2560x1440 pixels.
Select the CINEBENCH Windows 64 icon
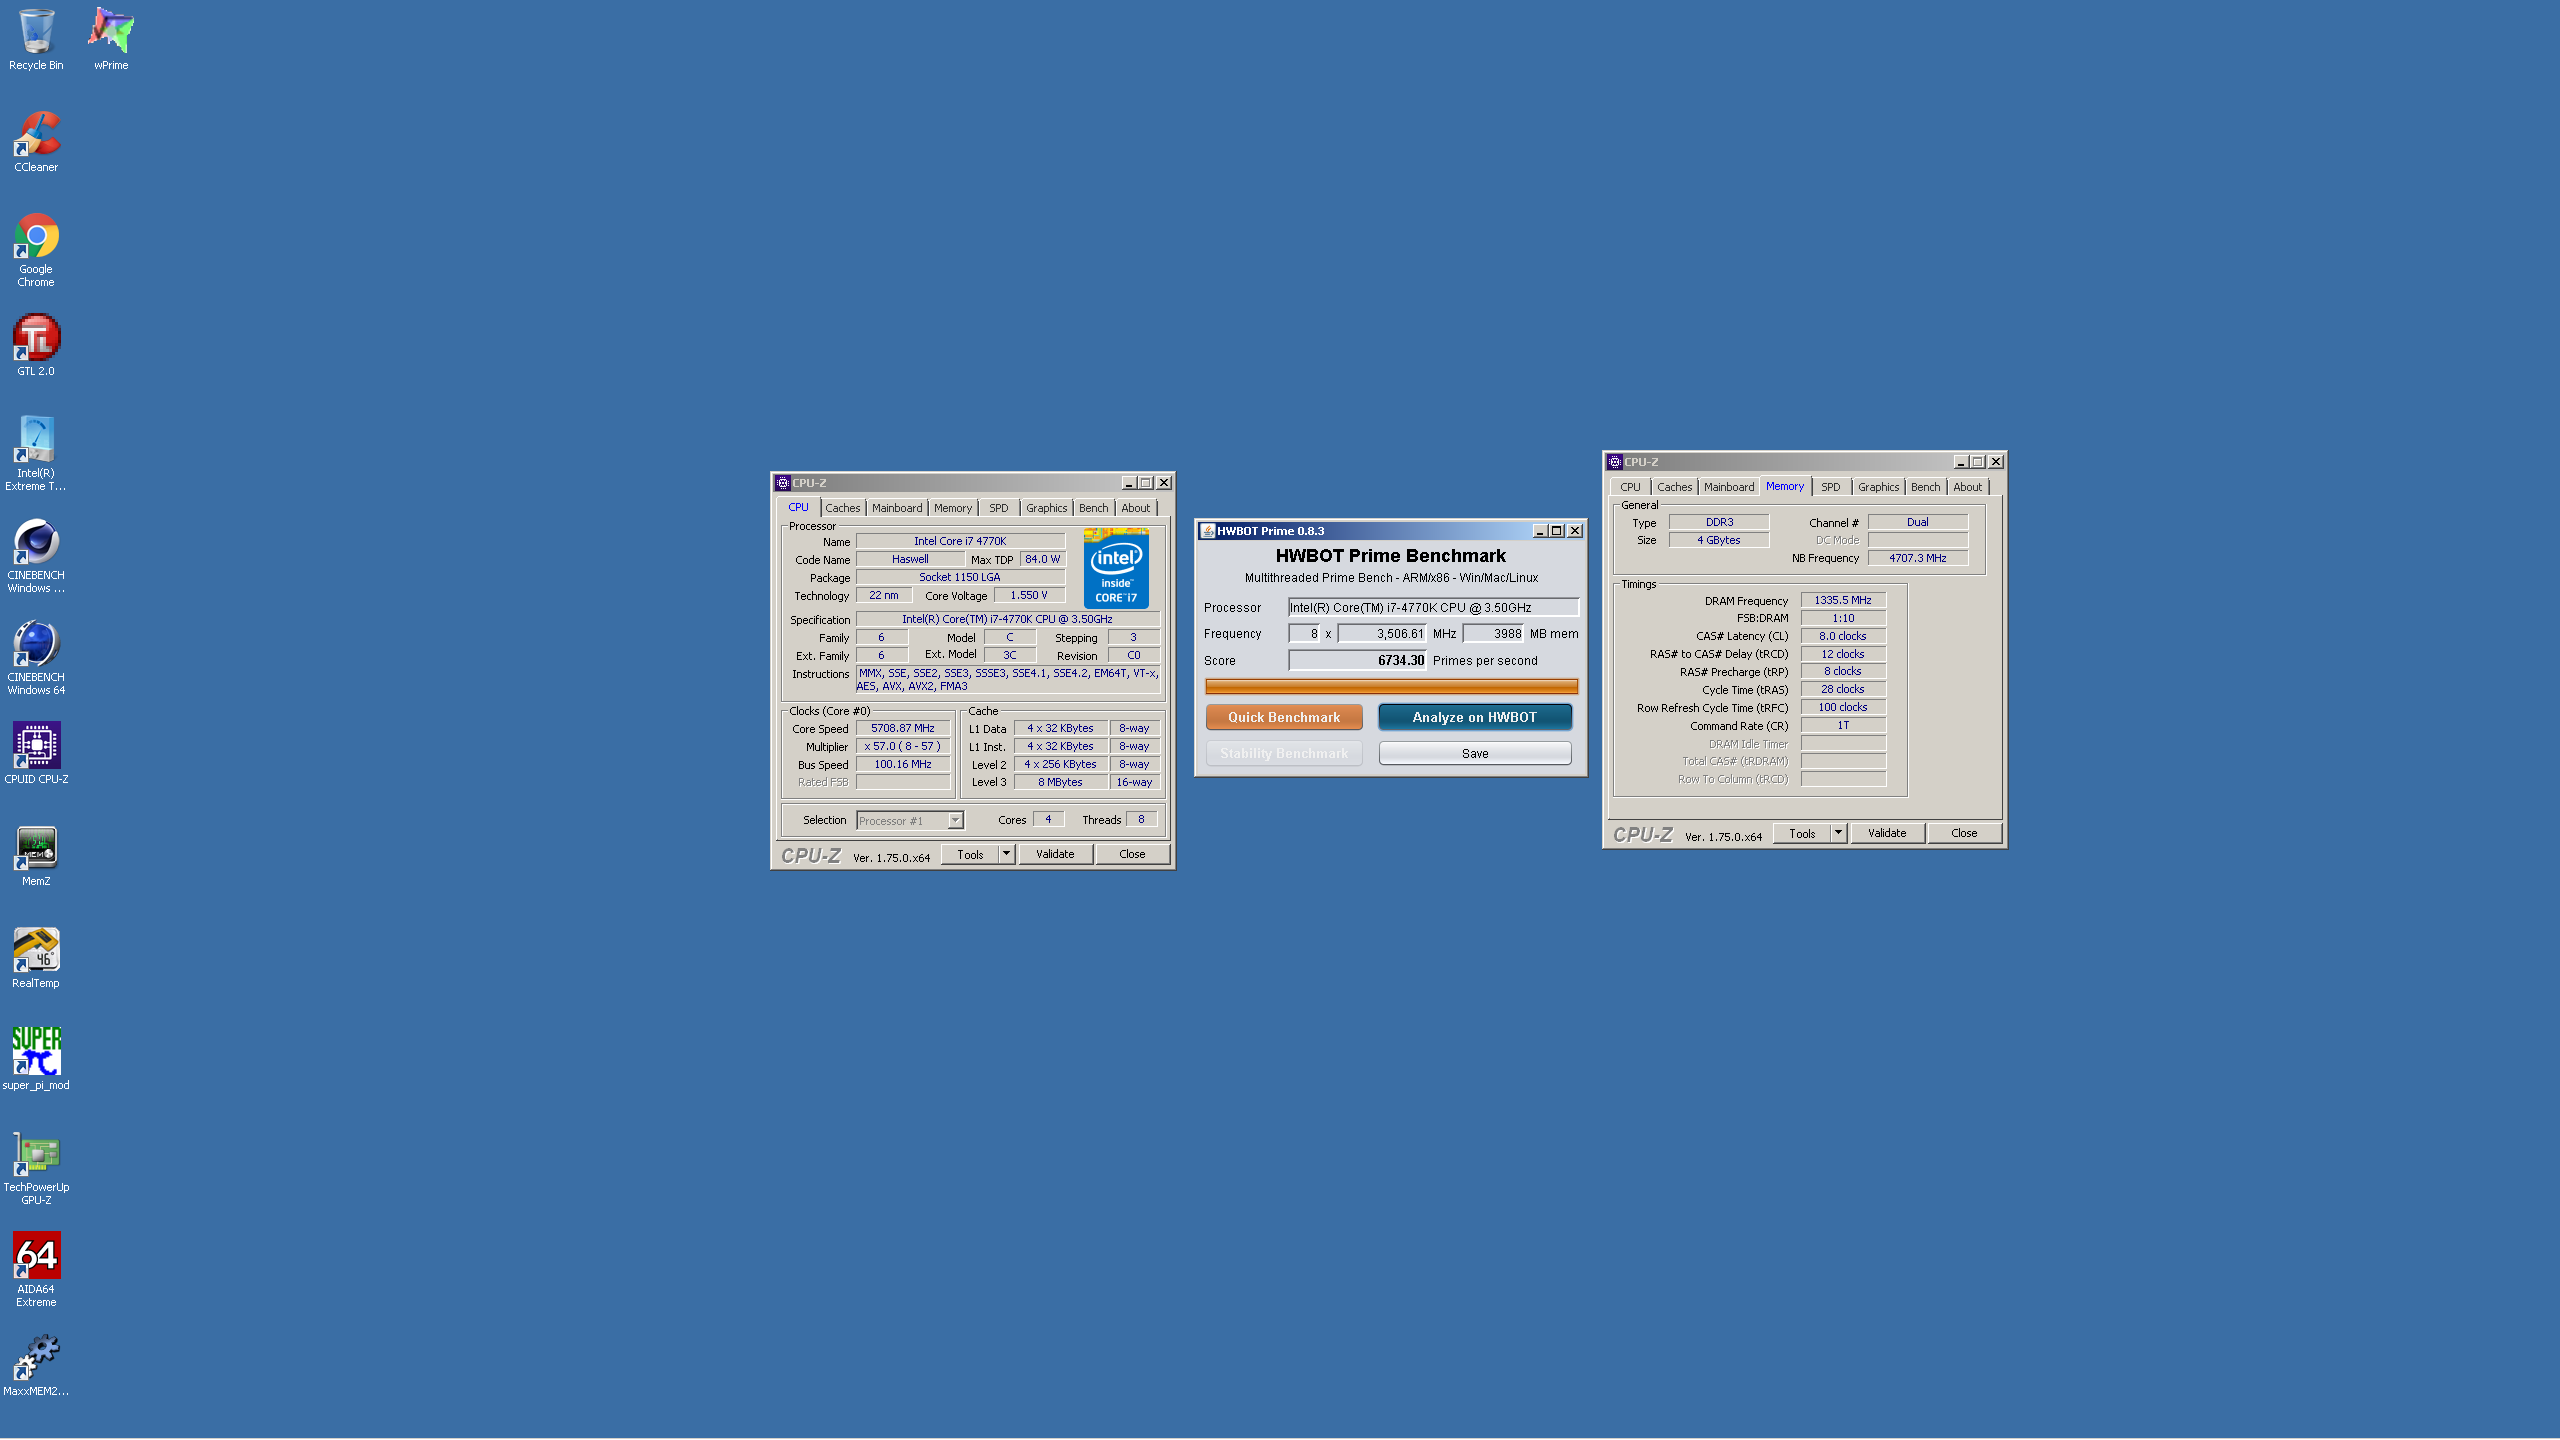[x=36, y=658]
